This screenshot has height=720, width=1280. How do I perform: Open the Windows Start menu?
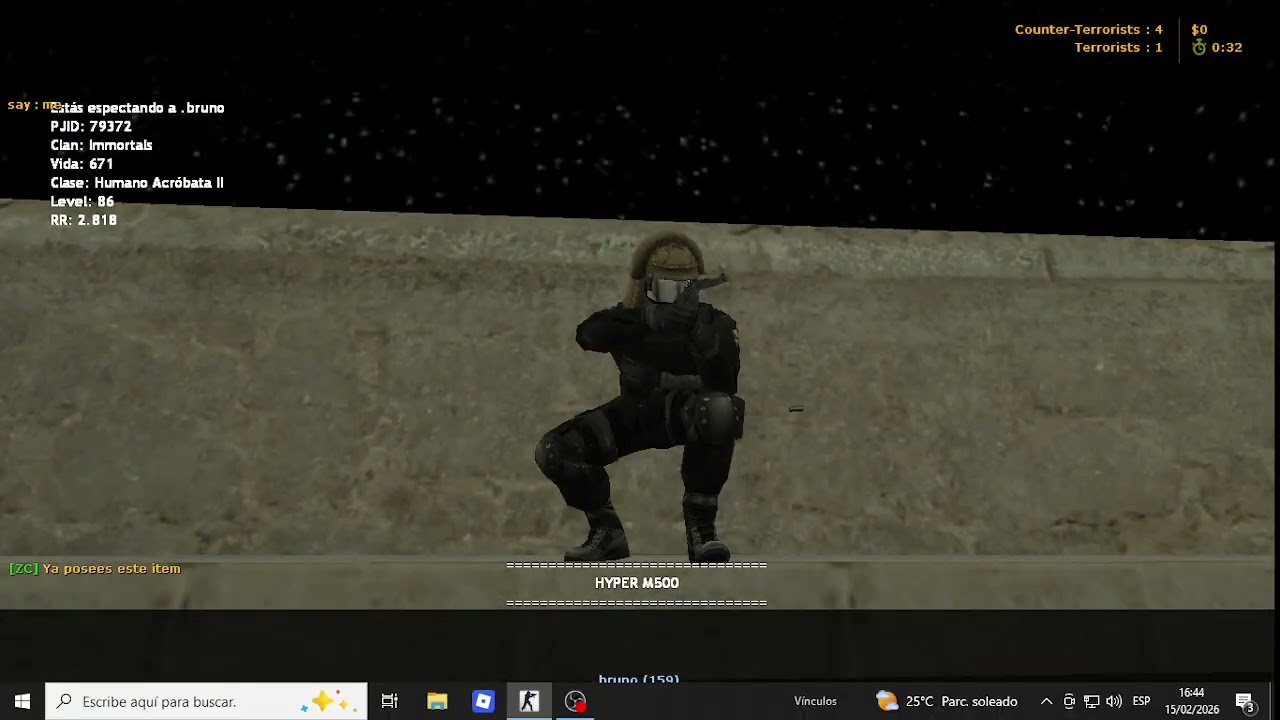[22, 701]
